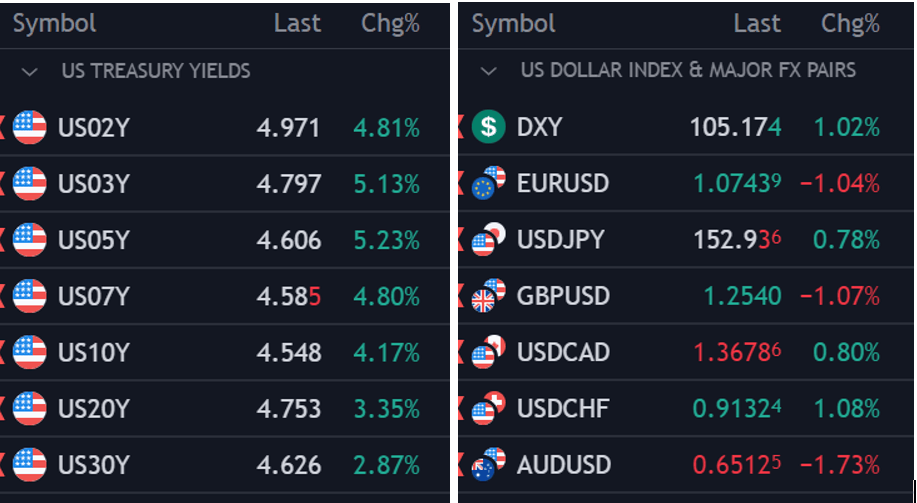Click the USDCAD flag pair icon
This screenshot has height=503, width=917.
(488, 352)
